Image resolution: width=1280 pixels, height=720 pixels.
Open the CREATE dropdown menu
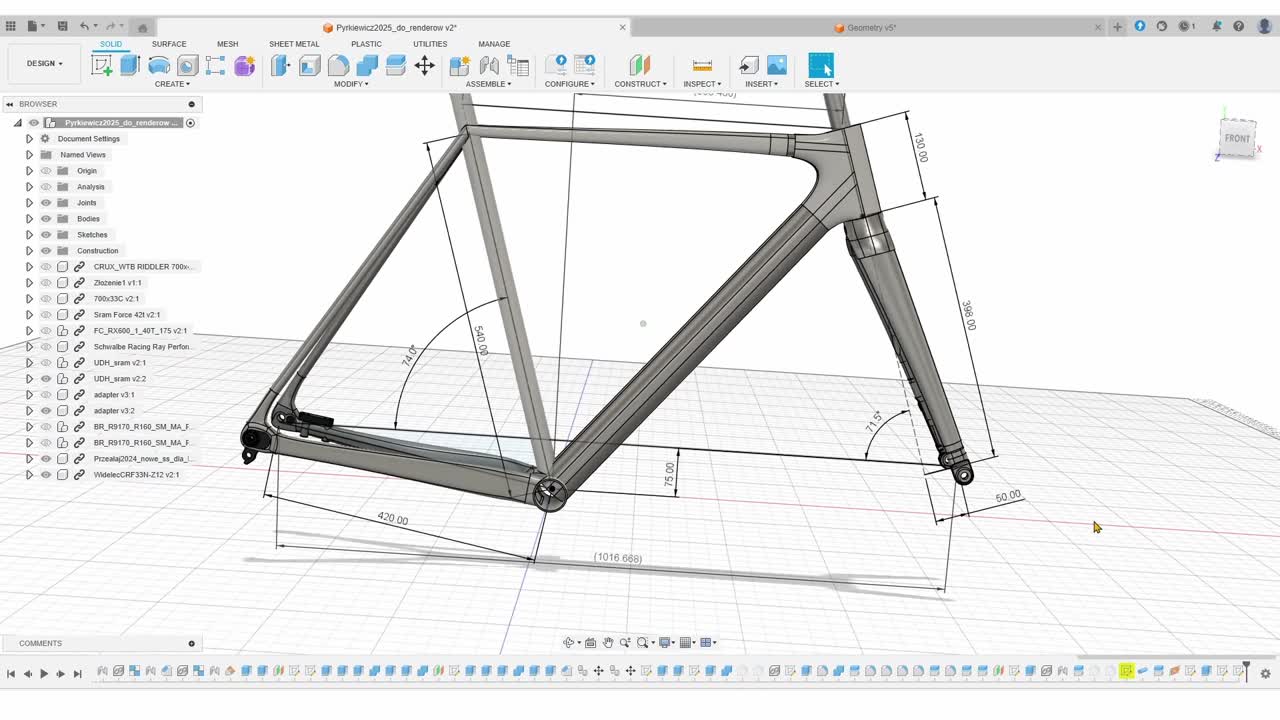(x=172, y=84)
